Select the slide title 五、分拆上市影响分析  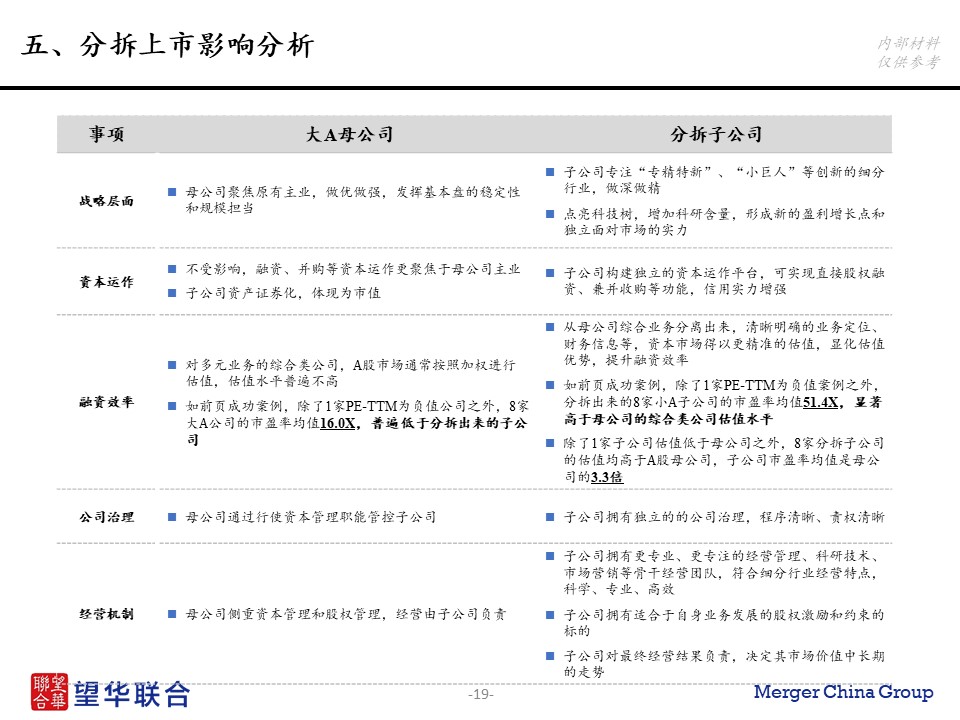pyautogui.click(x=167, y=47)
